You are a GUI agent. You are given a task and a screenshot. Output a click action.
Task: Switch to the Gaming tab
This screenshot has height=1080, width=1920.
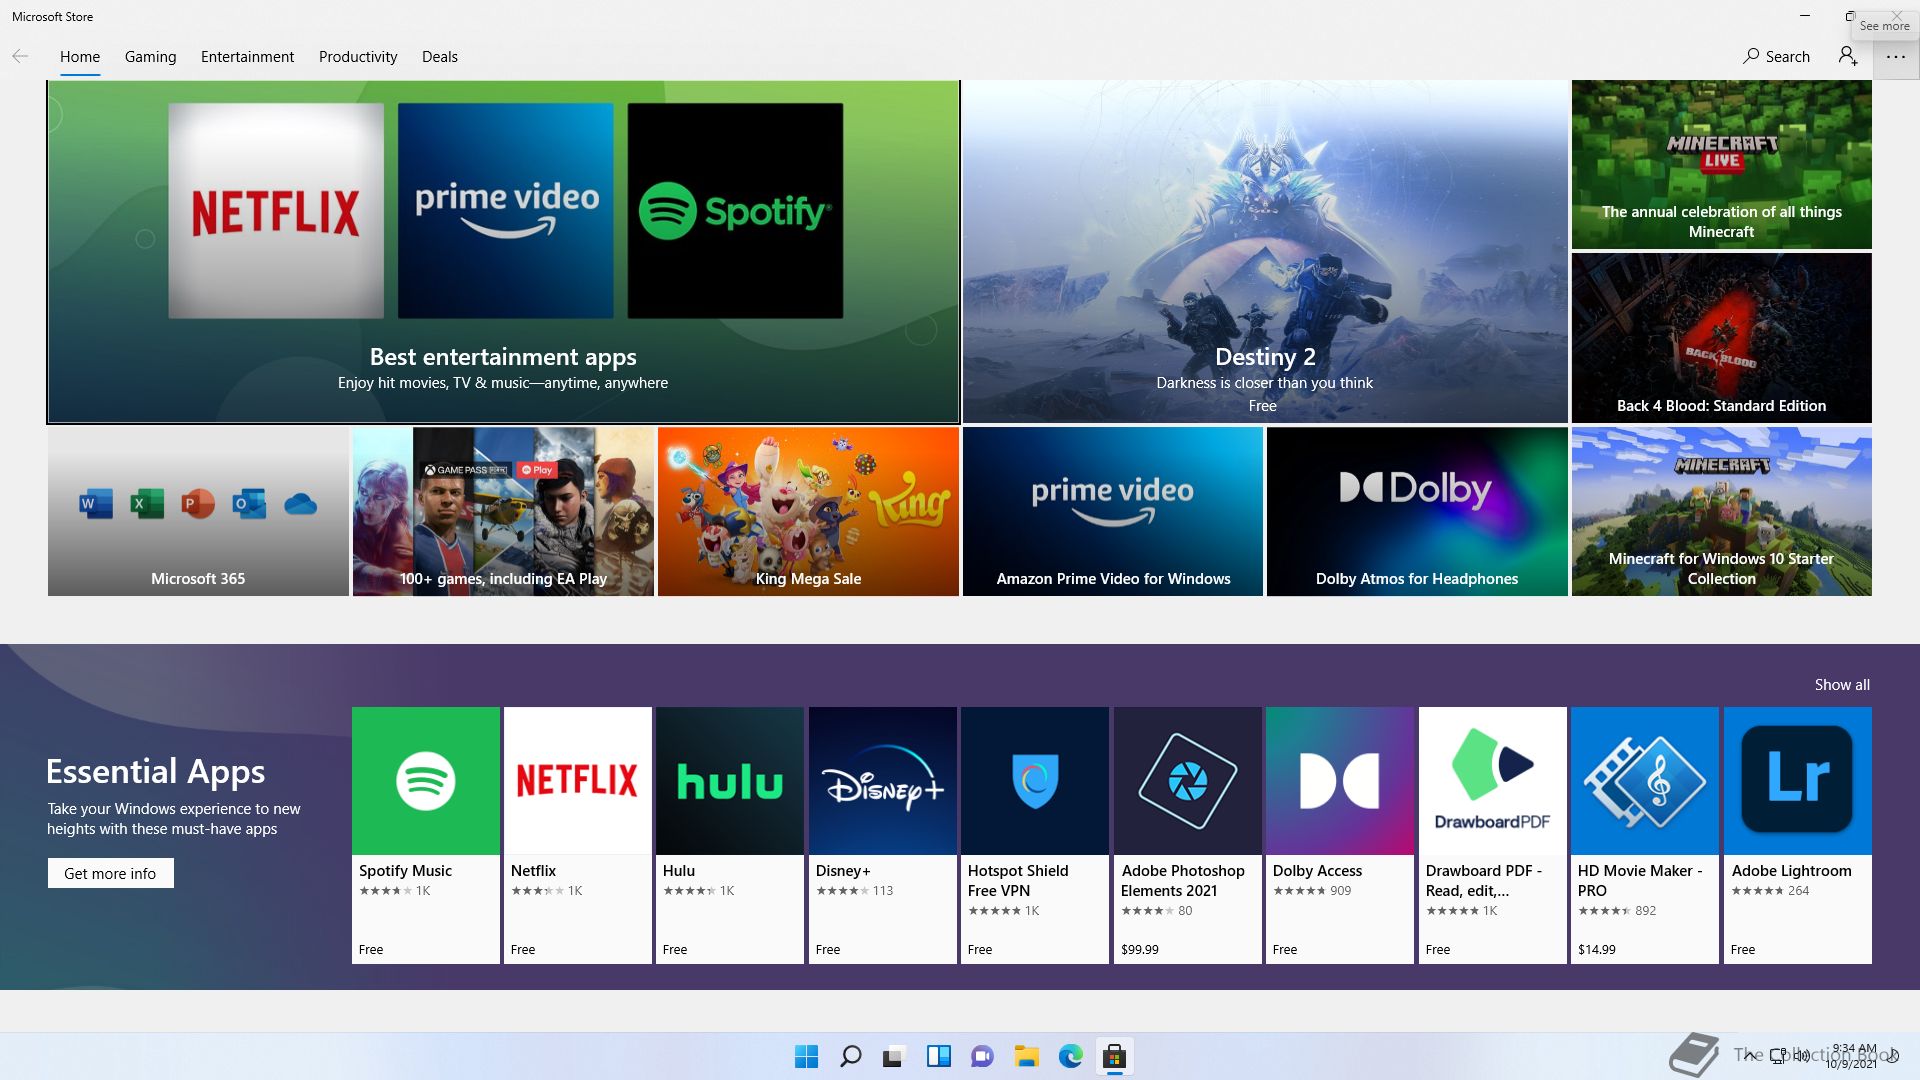point(150,57)
